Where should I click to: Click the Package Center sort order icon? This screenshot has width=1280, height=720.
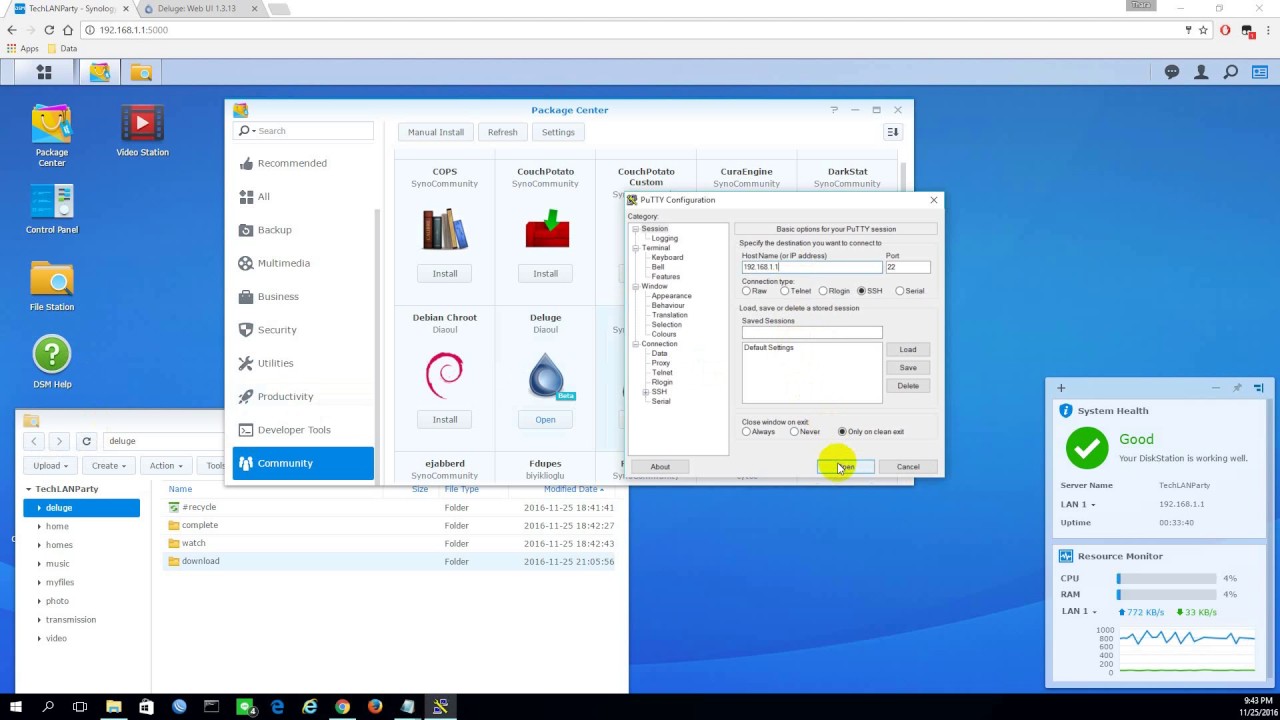tap(893, 132)
